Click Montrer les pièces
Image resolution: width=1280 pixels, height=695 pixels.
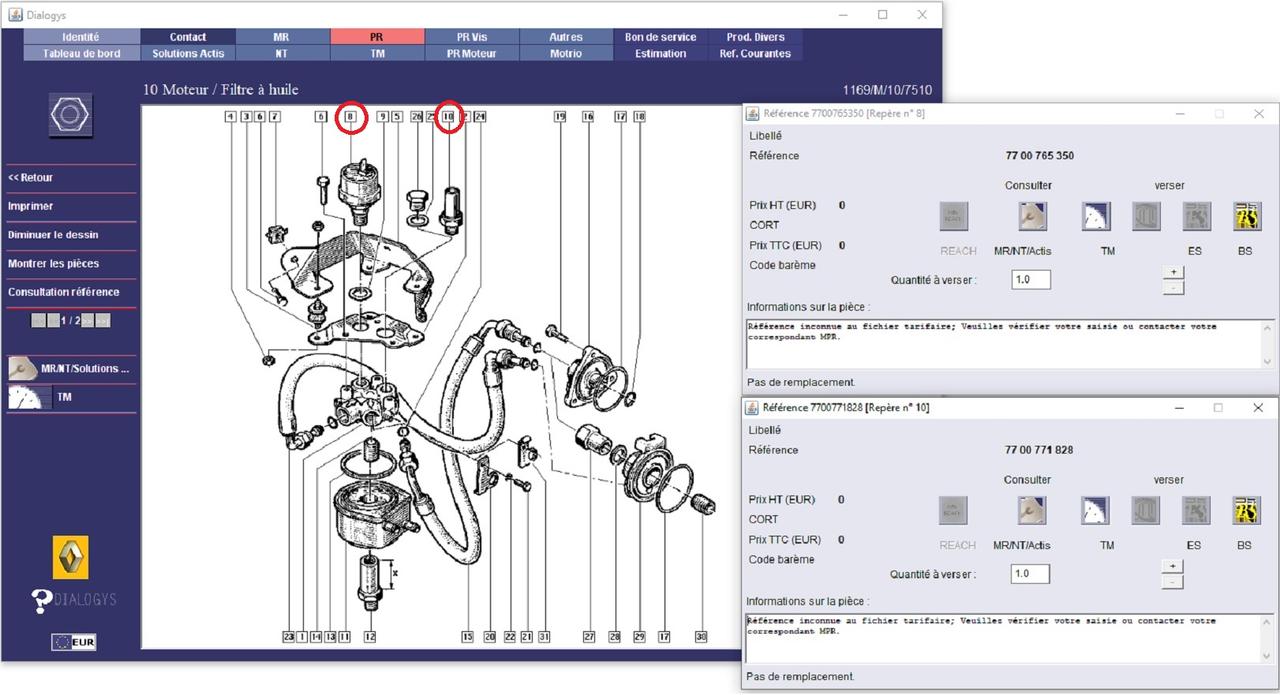click(x=54, y=263)
